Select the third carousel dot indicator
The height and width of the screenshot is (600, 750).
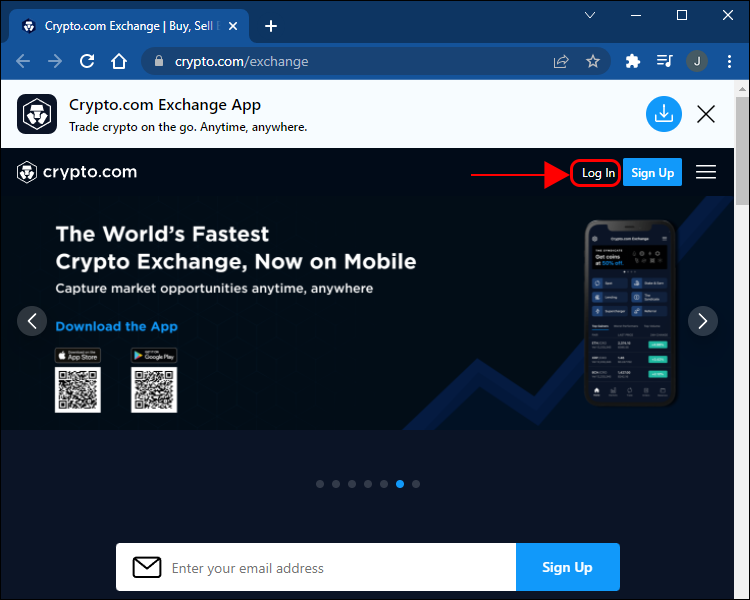pyautogui.click(x=352, y=484)
